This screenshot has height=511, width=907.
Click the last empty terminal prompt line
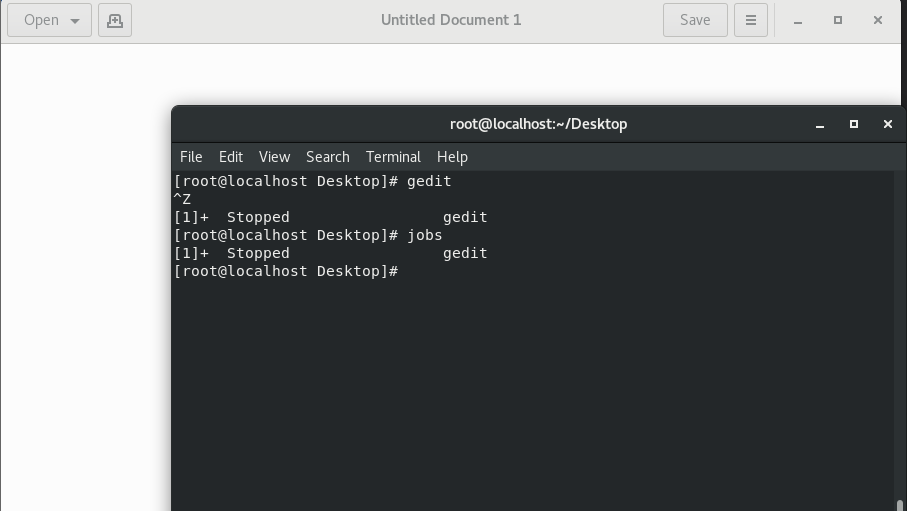point(286,271)
